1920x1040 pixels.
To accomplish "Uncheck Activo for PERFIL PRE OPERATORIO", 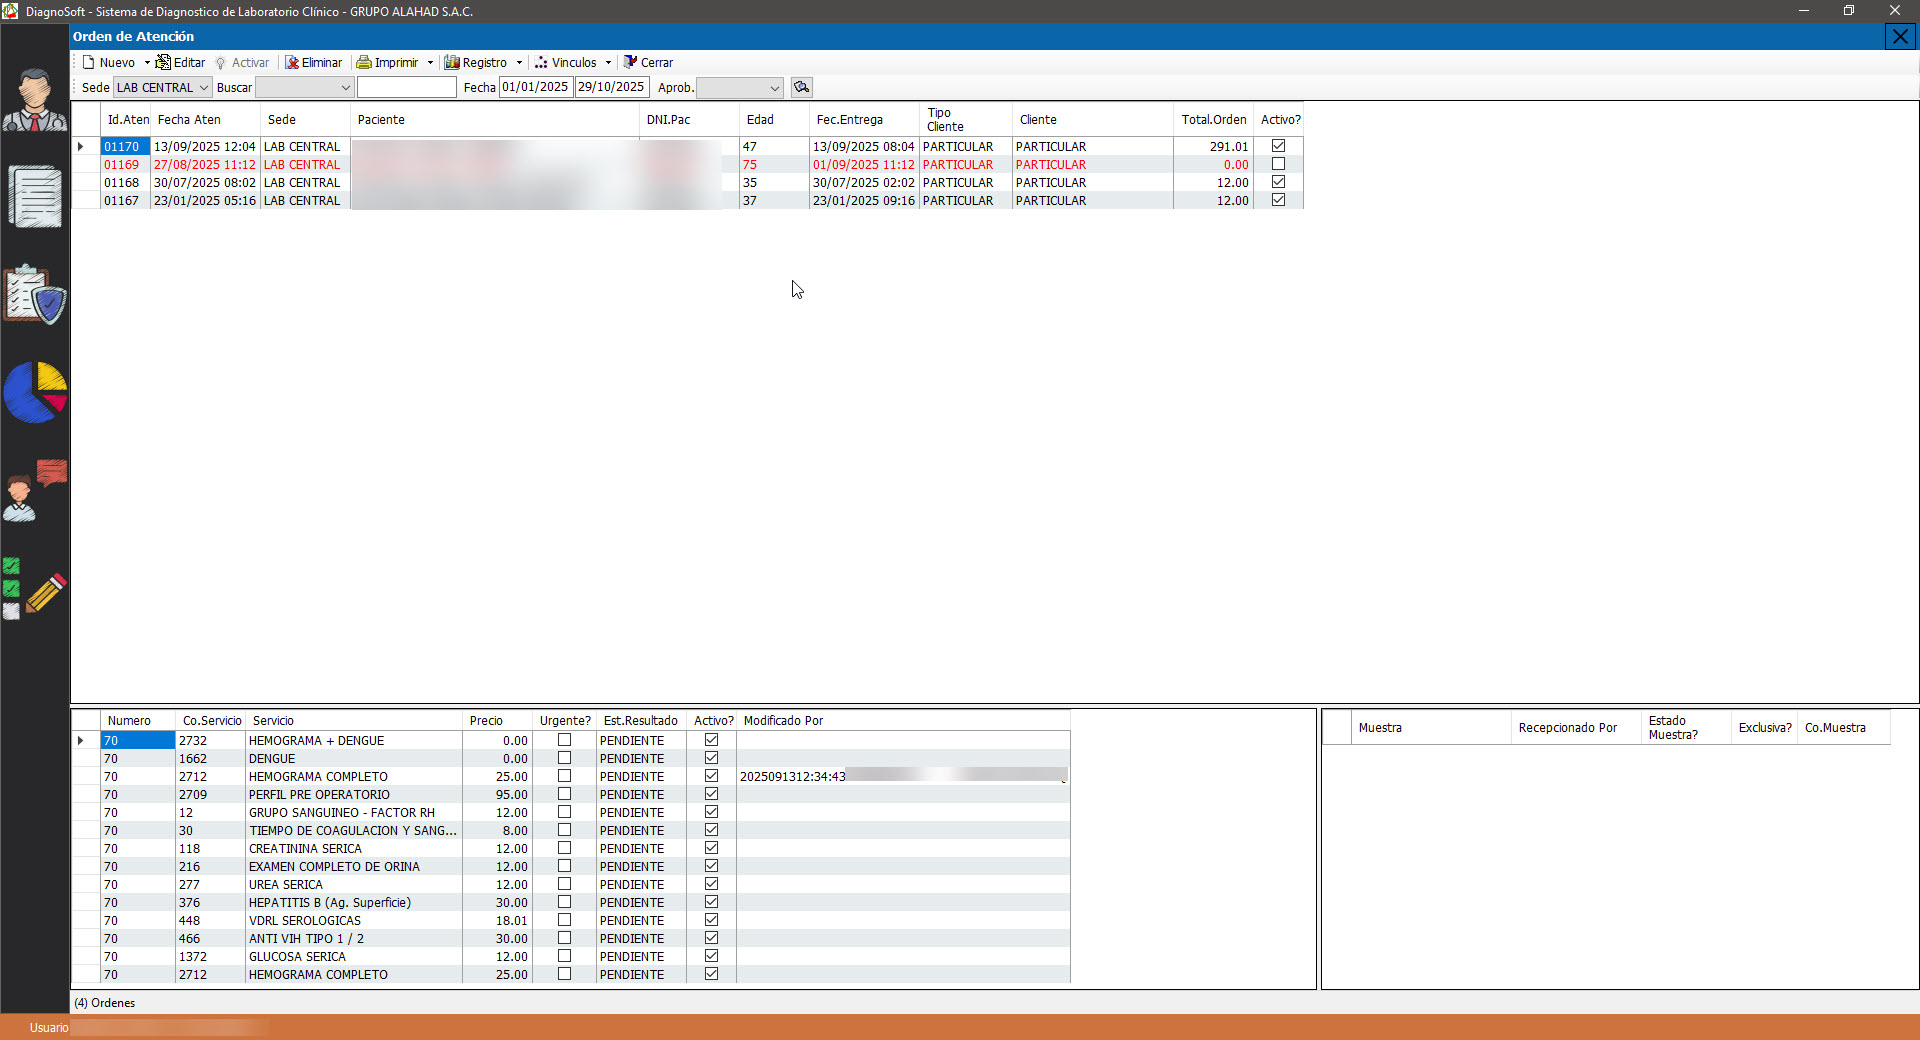I will (711, 794).
